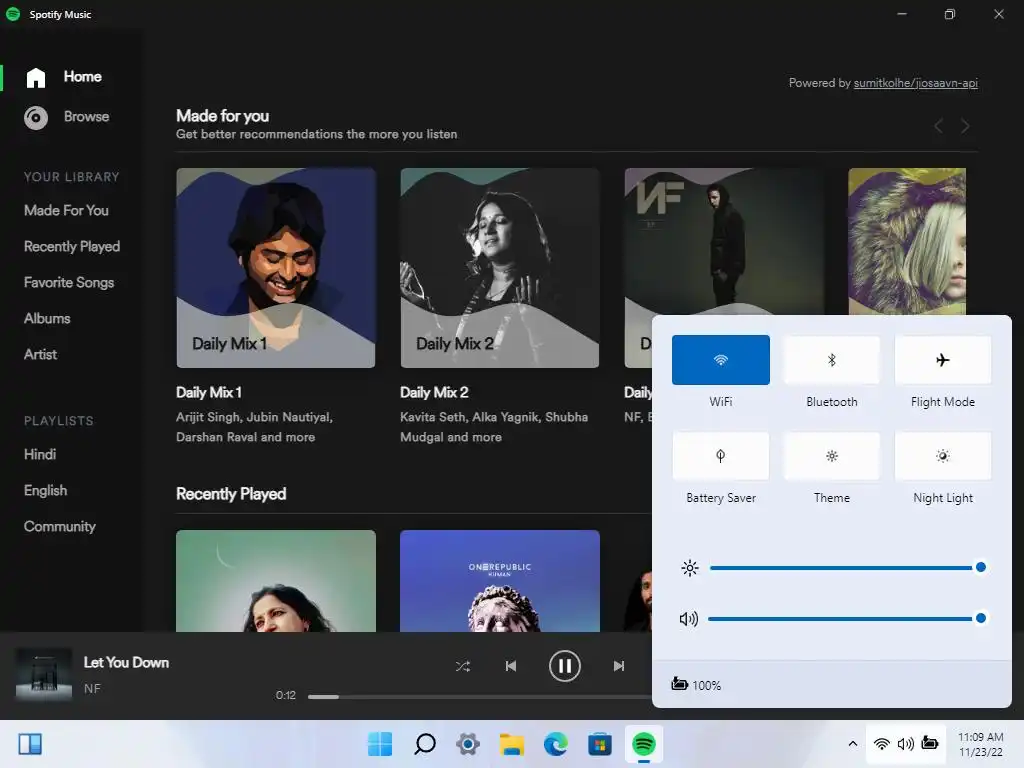Open the Daily Mix 2 cover
Image resolution: width=1024 pixels, height=768 pixels.
click(500, 268)
